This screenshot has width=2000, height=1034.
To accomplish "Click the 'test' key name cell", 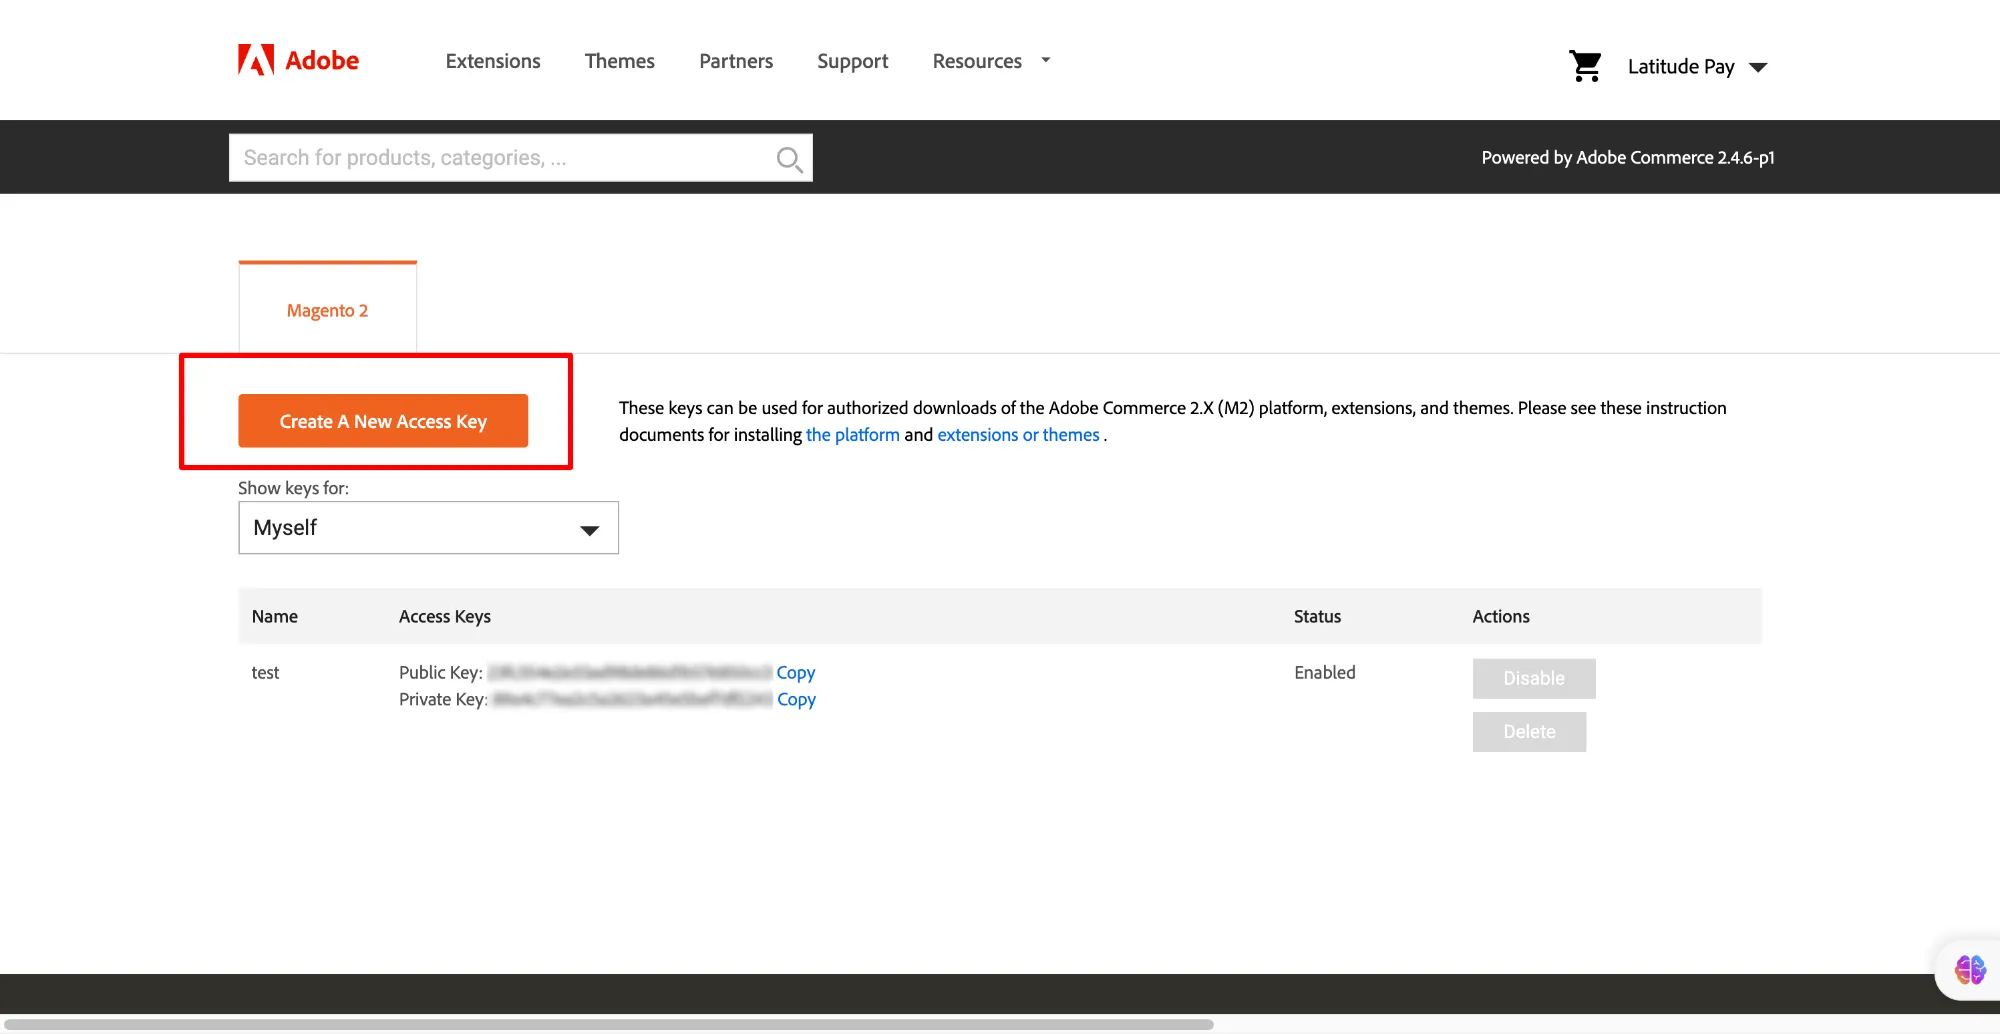I will [265, 673].
